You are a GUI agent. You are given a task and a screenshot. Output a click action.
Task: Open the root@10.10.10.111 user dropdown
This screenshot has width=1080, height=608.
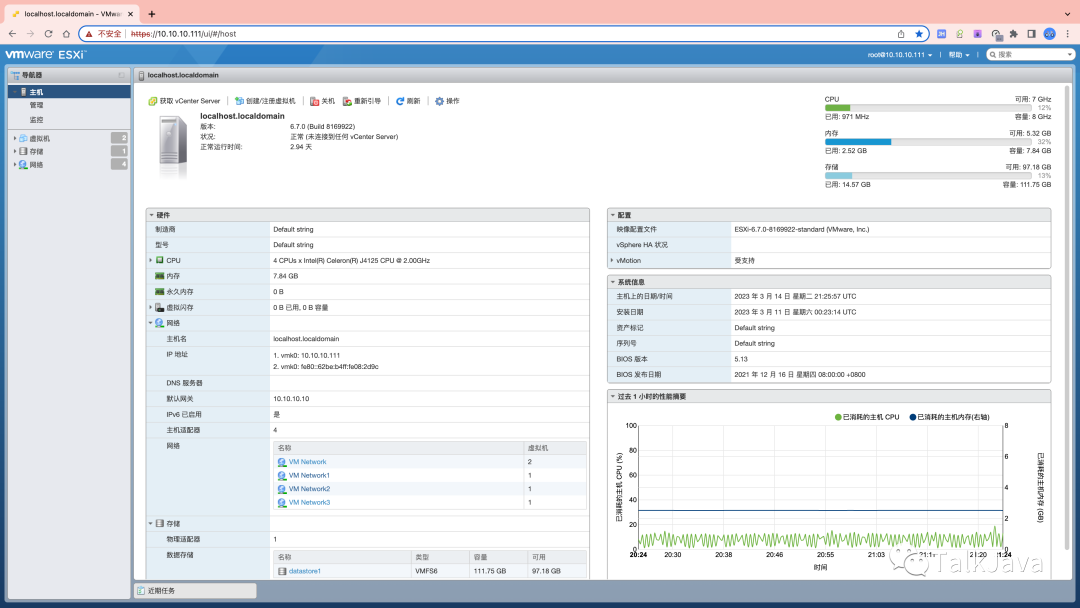[x=900, y=55]
